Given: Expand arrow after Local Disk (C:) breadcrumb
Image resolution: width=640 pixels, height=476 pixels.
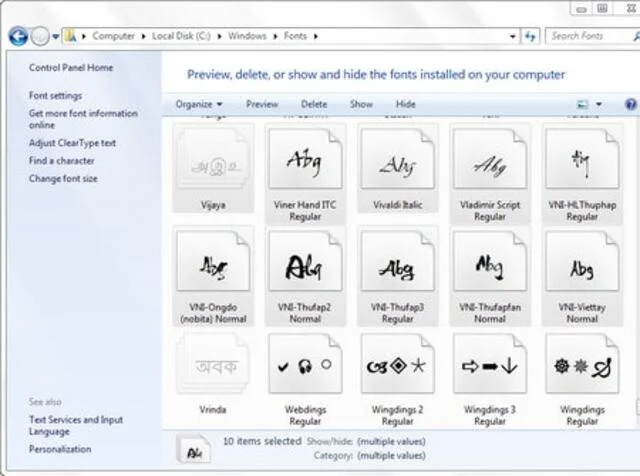Looking at the screenshot, I should coord(219,36).
